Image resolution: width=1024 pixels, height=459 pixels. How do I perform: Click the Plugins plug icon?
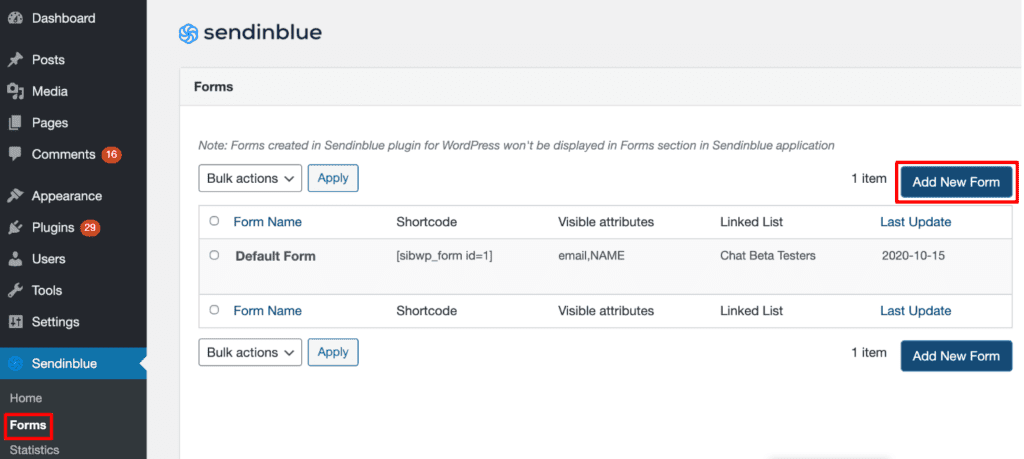[15, 228]
